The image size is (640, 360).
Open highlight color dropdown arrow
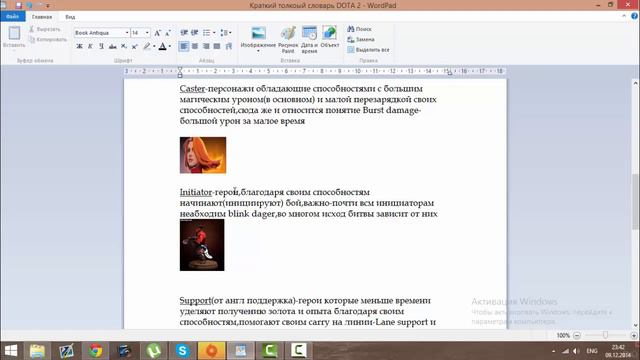pos(154,47)
